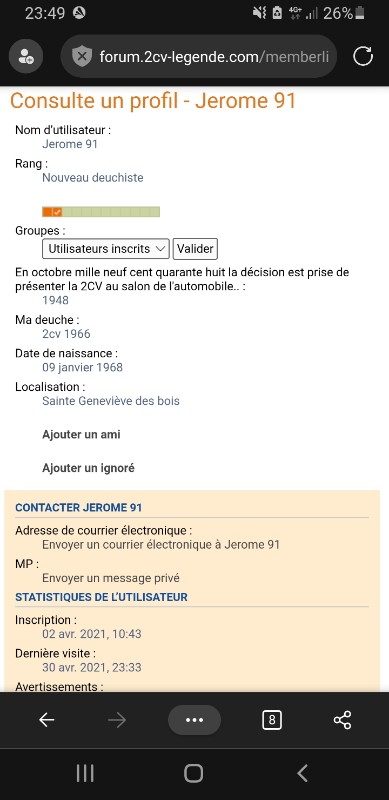The width and height of the screenshot is (389, 800).
Task: Open the three-dot browser menu
Action: click(x=194, y=720)
